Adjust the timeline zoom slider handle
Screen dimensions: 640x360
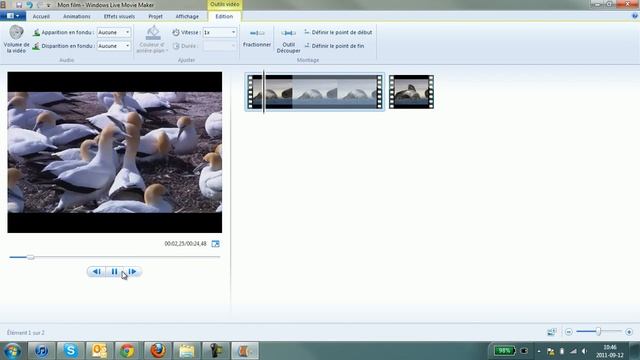pos(598,331)
